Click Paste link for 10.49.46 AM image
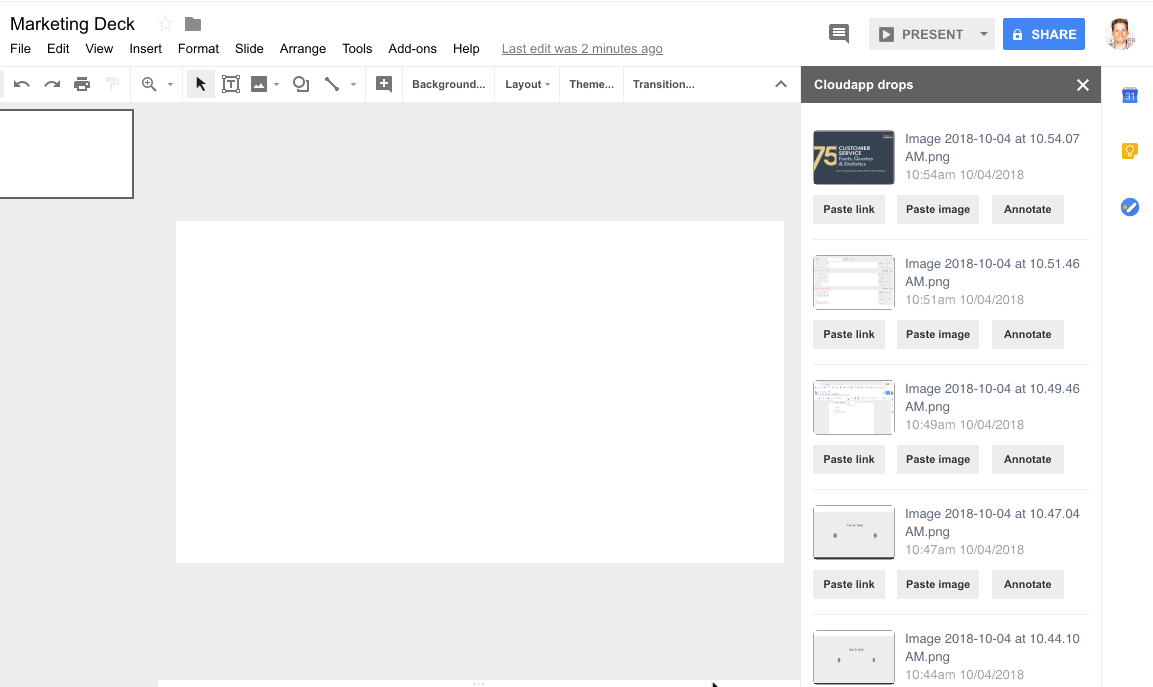The height and width of the screenshot is (687, 1153). 849,459
